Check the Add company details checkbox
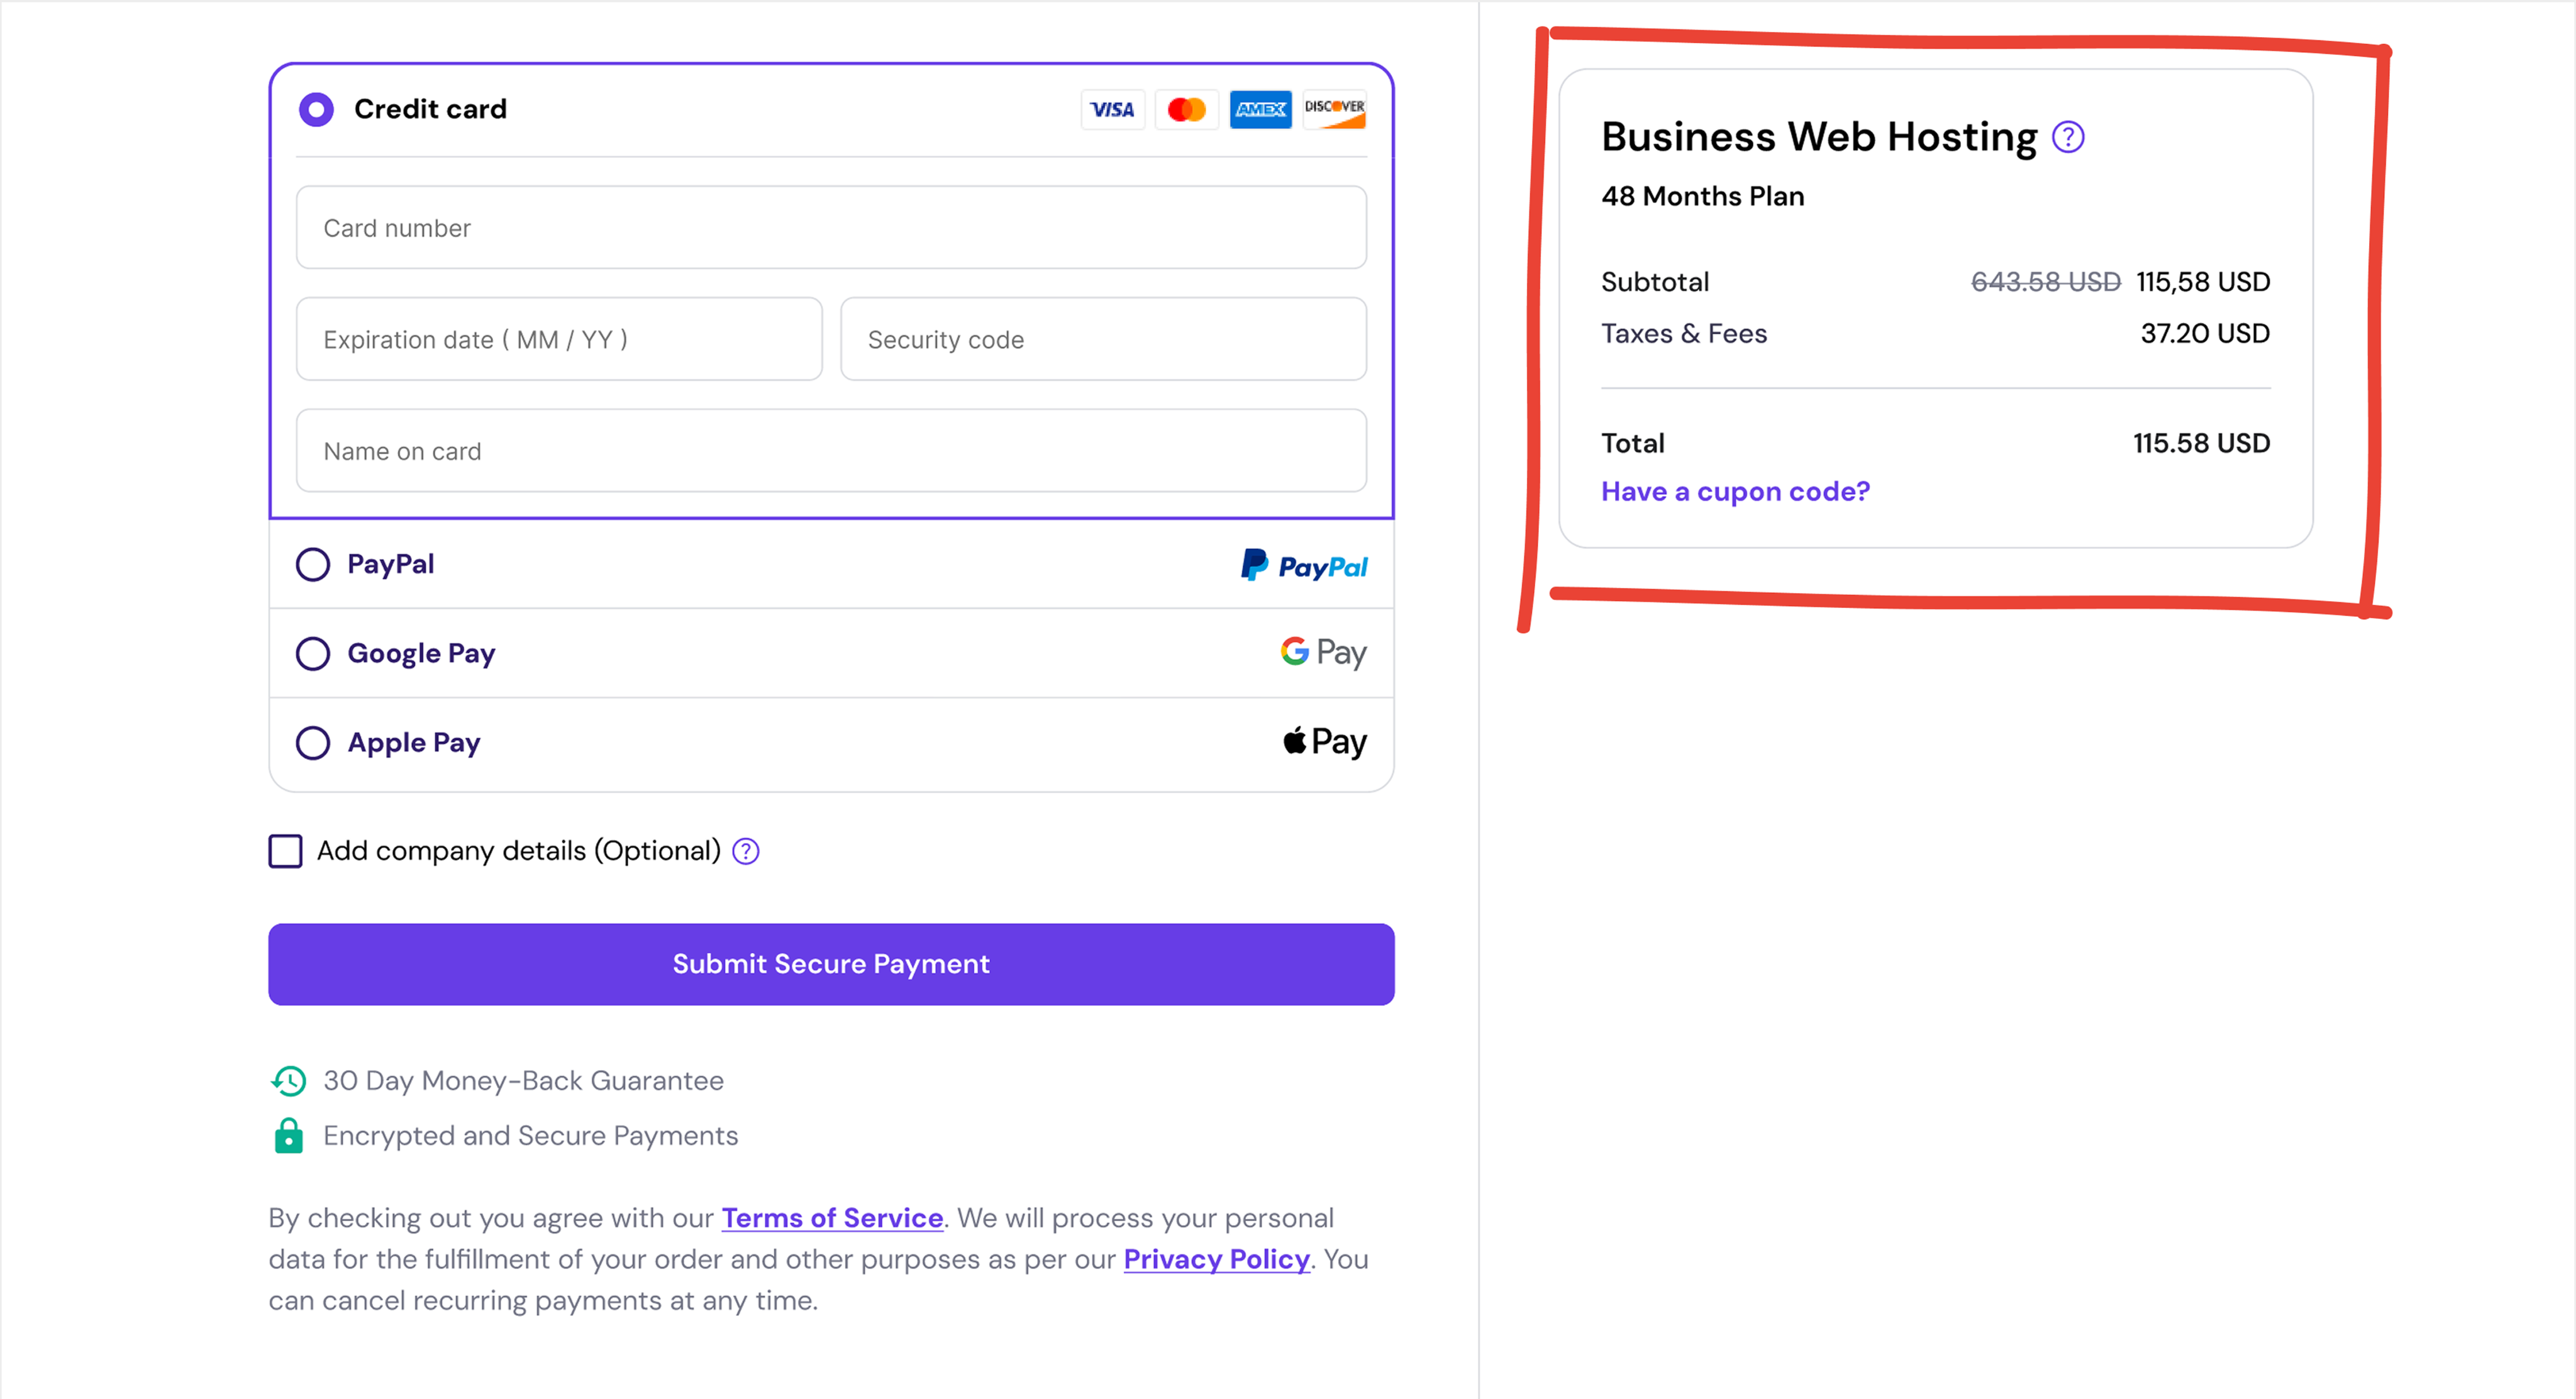 click(285, 851)
